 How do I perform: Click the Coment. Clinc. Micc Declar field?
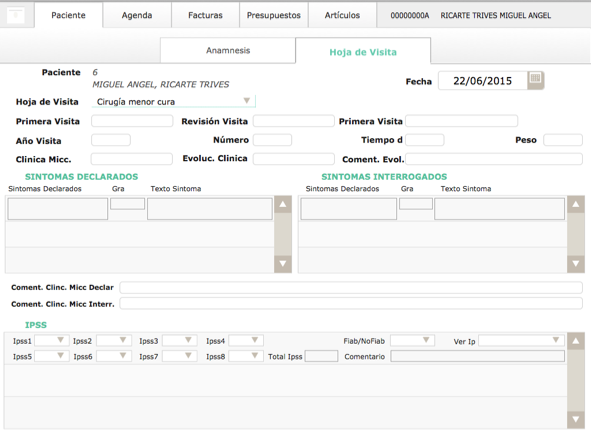pos(351,288)
